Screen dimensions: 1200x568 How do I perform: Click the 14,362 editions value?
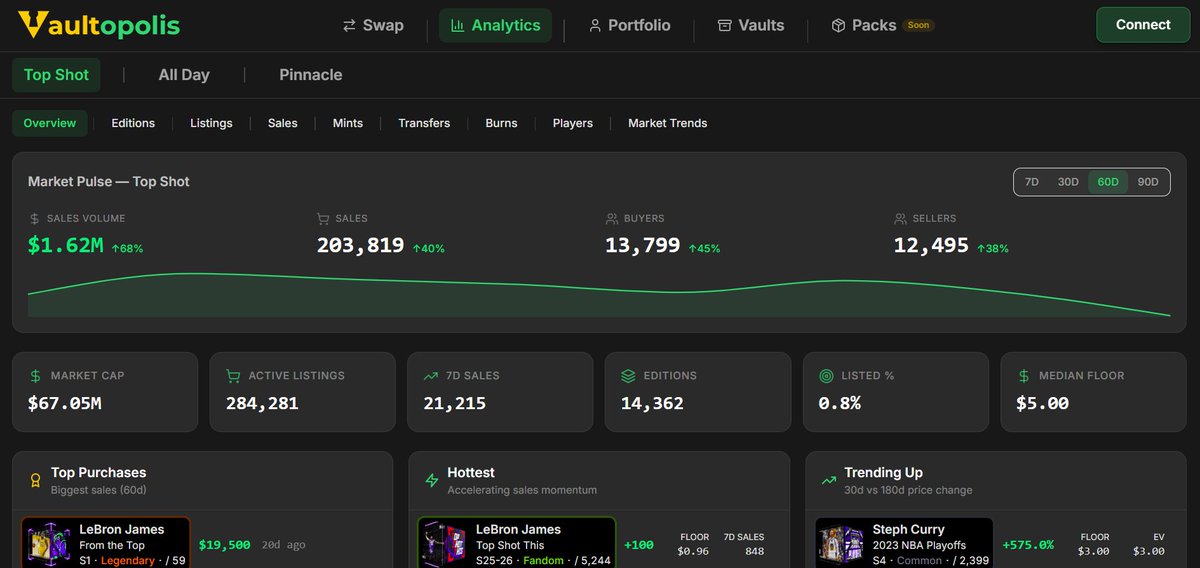(652, 403)
